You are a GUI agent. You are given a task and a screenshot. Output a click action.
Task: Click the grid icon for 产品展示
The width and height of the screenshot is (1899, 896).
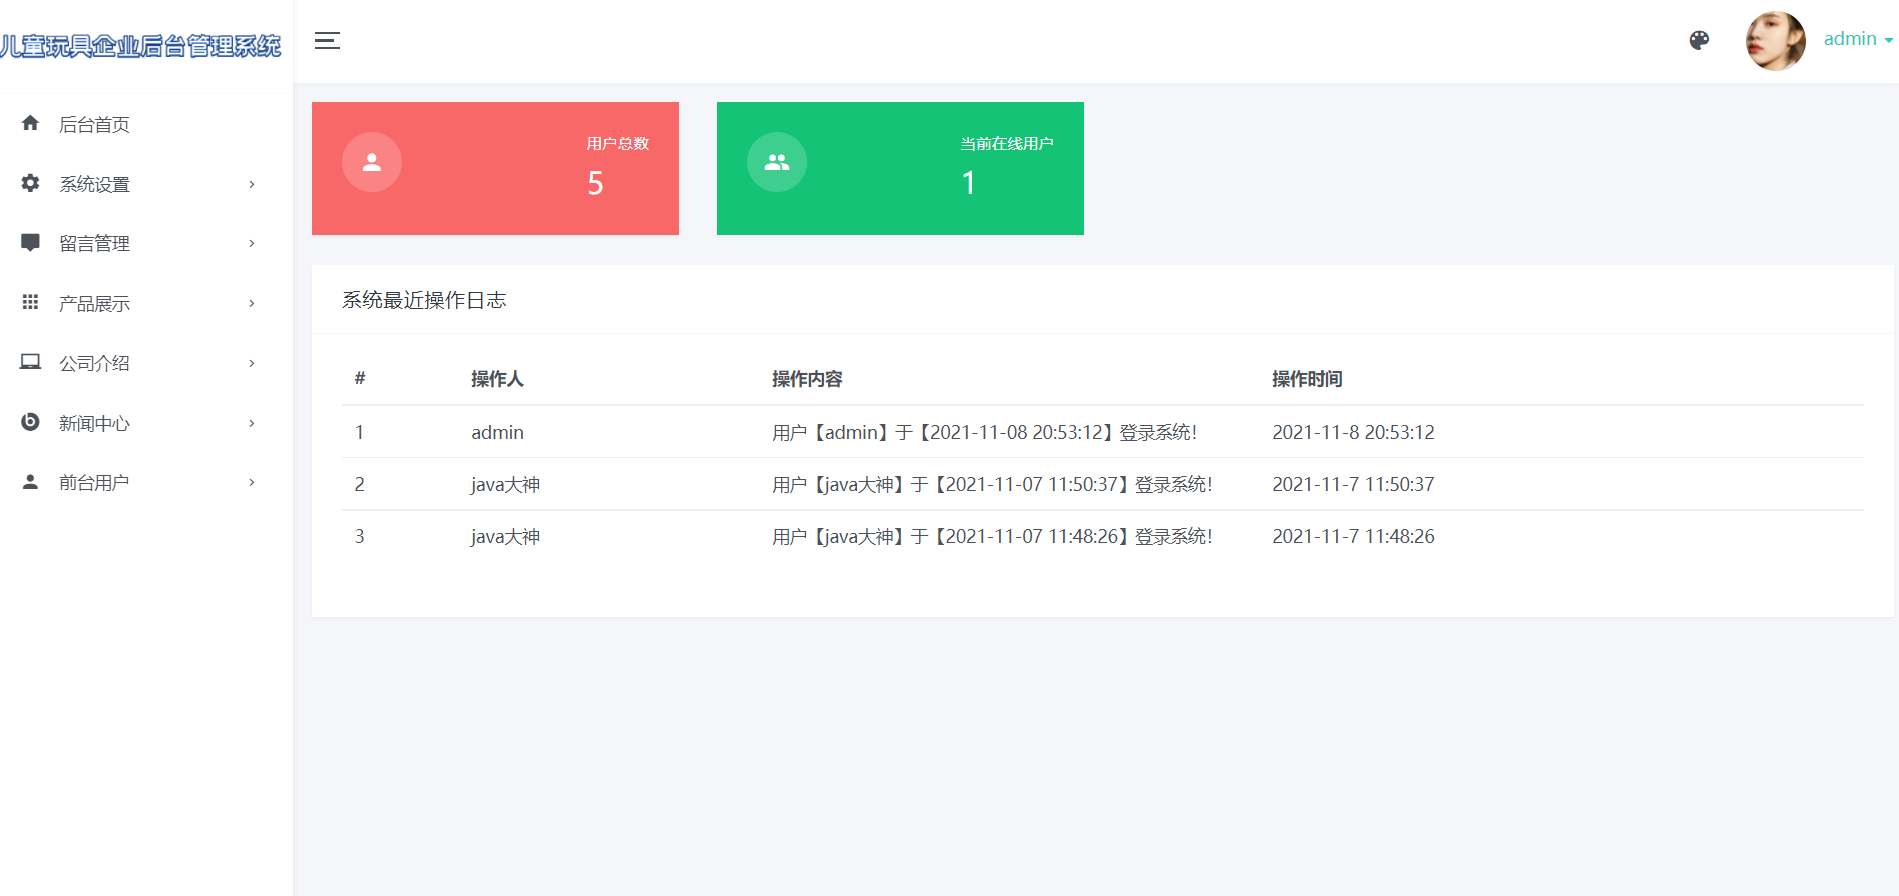30,302
